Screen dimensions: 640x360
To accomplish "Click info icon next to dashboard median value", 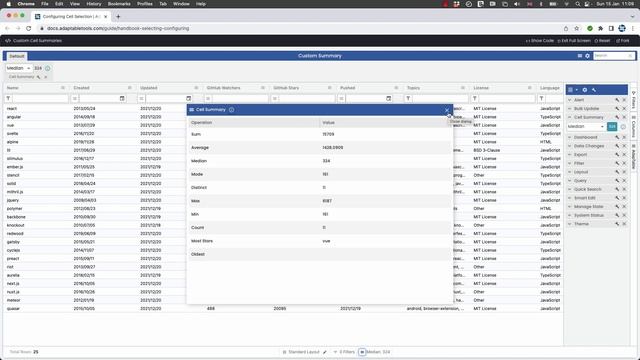I will 47,68.
